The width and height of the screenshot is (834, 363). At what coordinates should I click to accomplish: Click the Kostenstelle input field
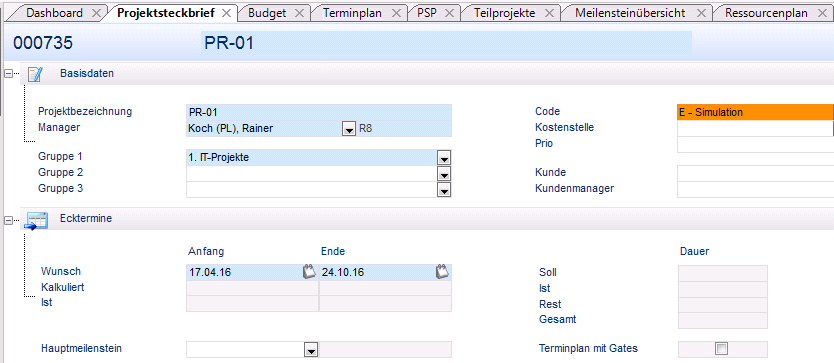click(x=755, y=128)
